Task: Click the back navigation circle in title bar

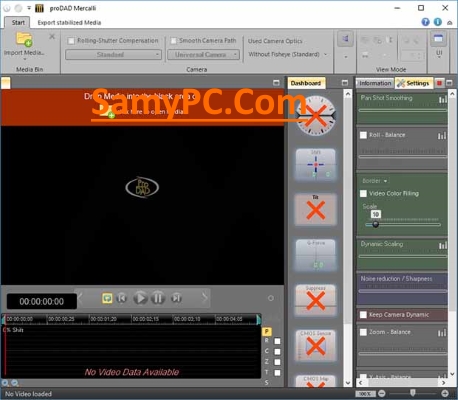Action: point(7,8)
